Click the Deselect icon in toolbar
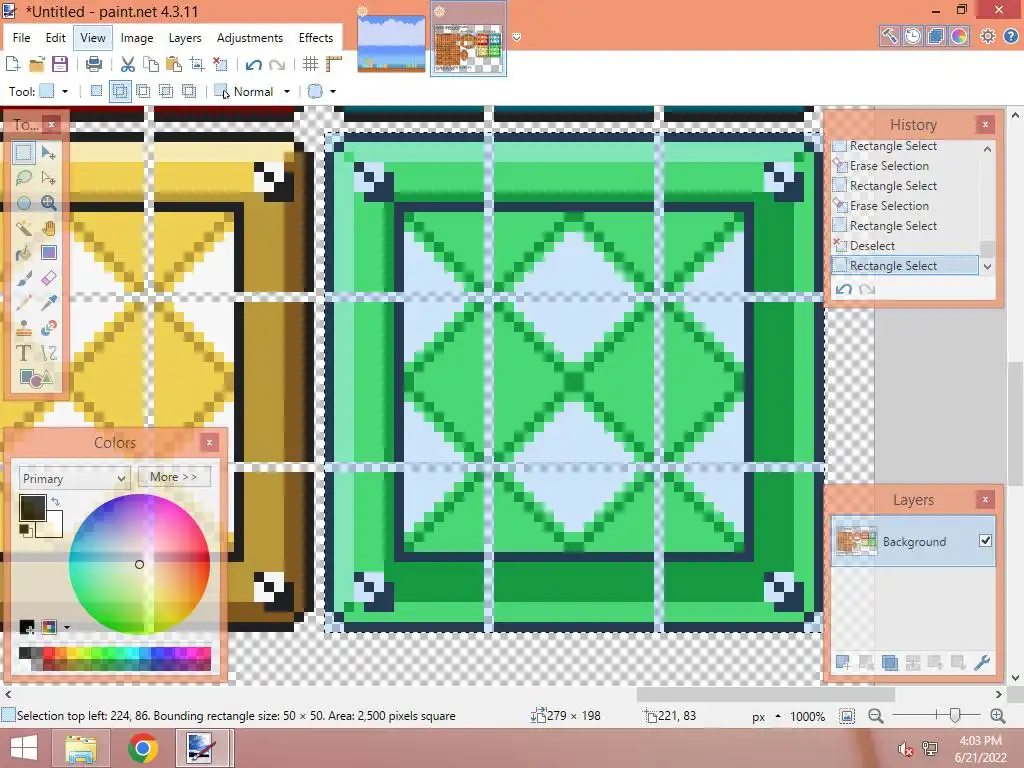 tap(220, 64)
